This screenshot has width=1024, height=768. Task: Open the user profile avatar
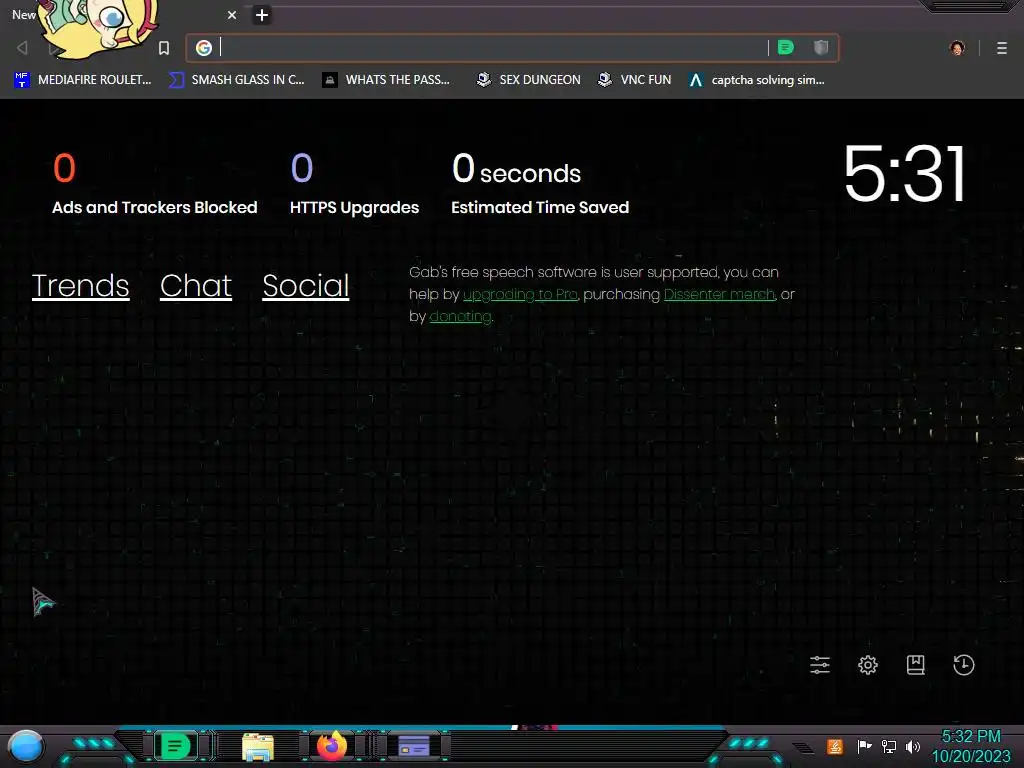[957, 48]
